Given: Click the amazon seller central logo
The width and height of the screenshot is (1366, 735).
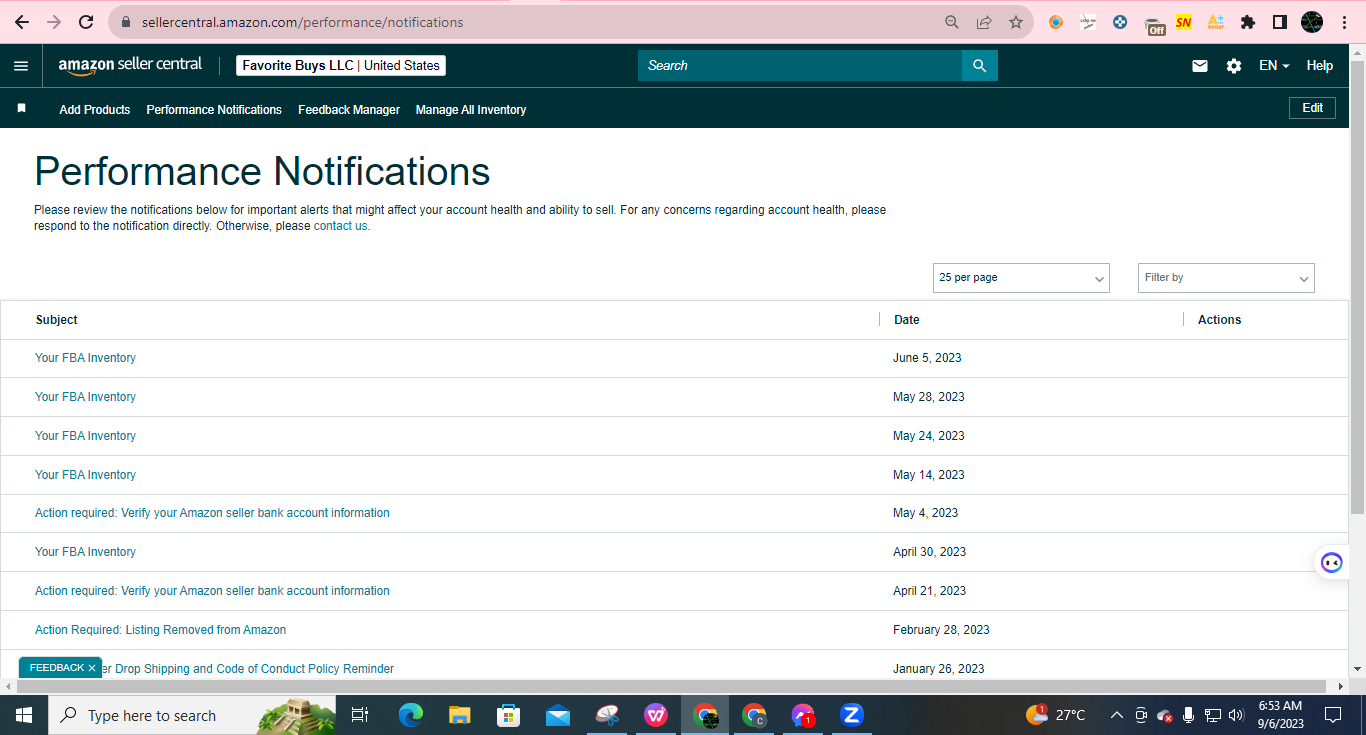Looking at the screenshot, I should click(130, 65).
